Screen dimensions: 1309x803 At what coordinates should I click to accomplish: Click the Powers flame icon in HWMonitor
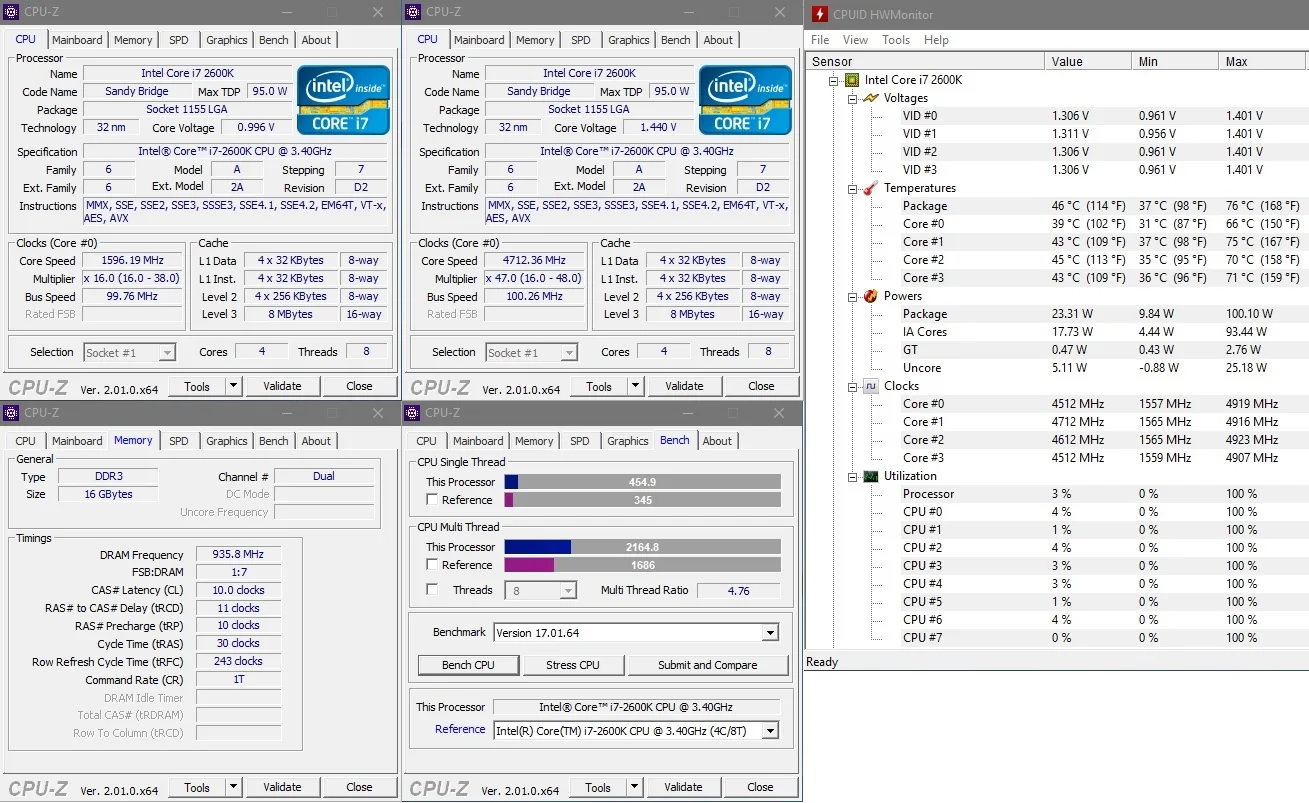[x=870, y=296]
